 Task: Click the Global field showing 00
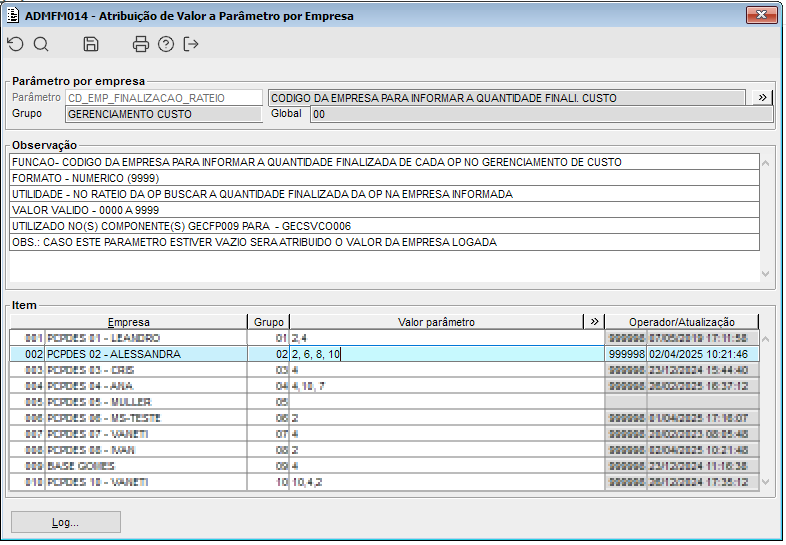[x=541, y=114]
